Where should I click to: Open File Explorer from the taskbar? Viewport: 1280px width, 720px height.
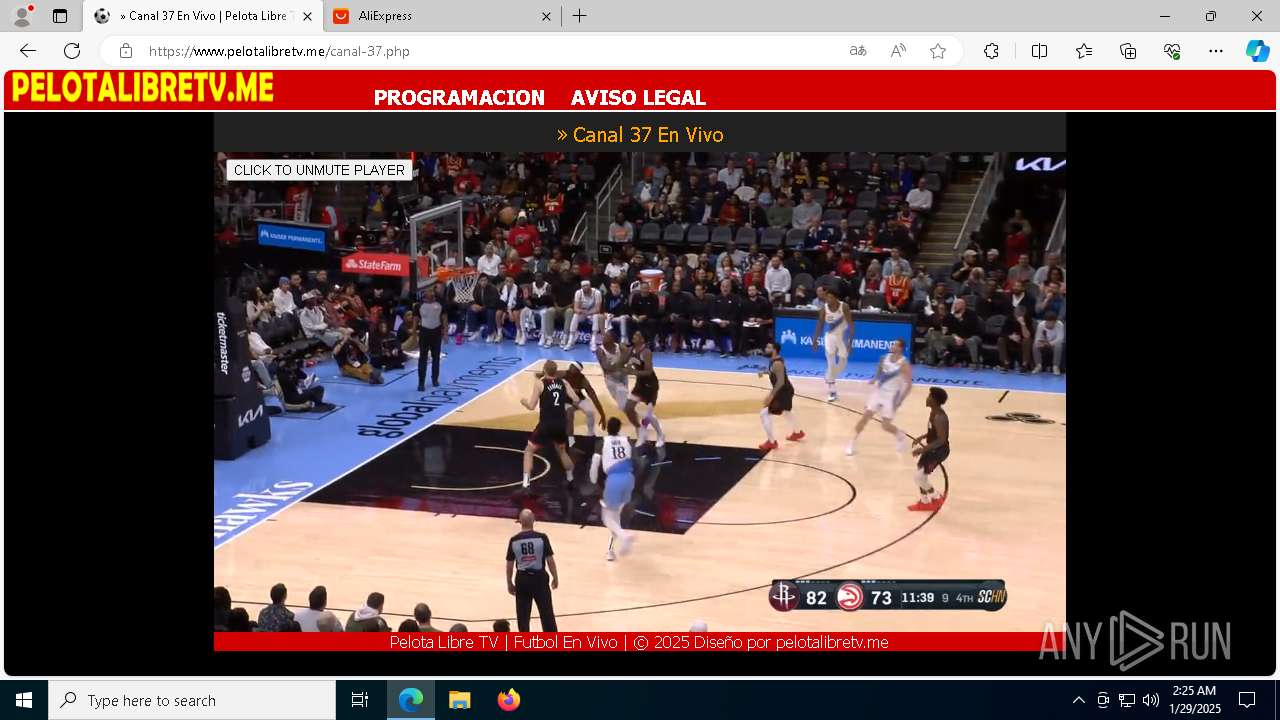tap(459, 700)
